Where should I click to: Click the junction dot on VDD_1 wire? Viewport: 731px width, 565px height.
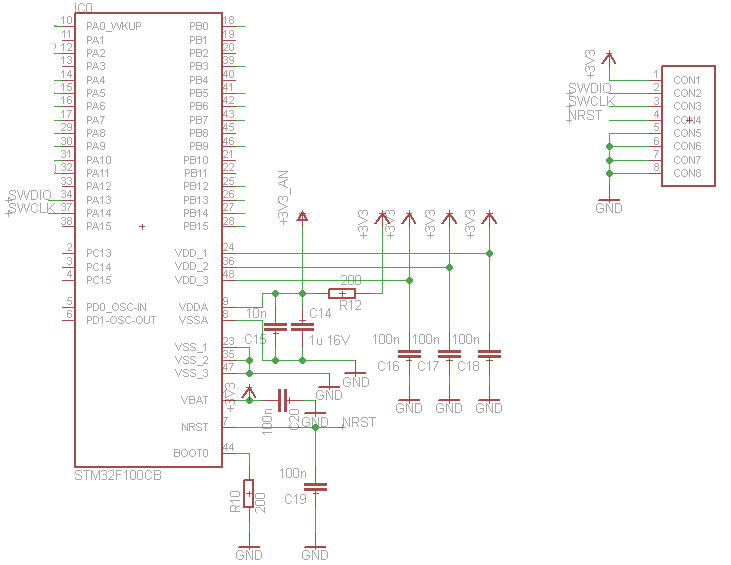pos(489,254)
